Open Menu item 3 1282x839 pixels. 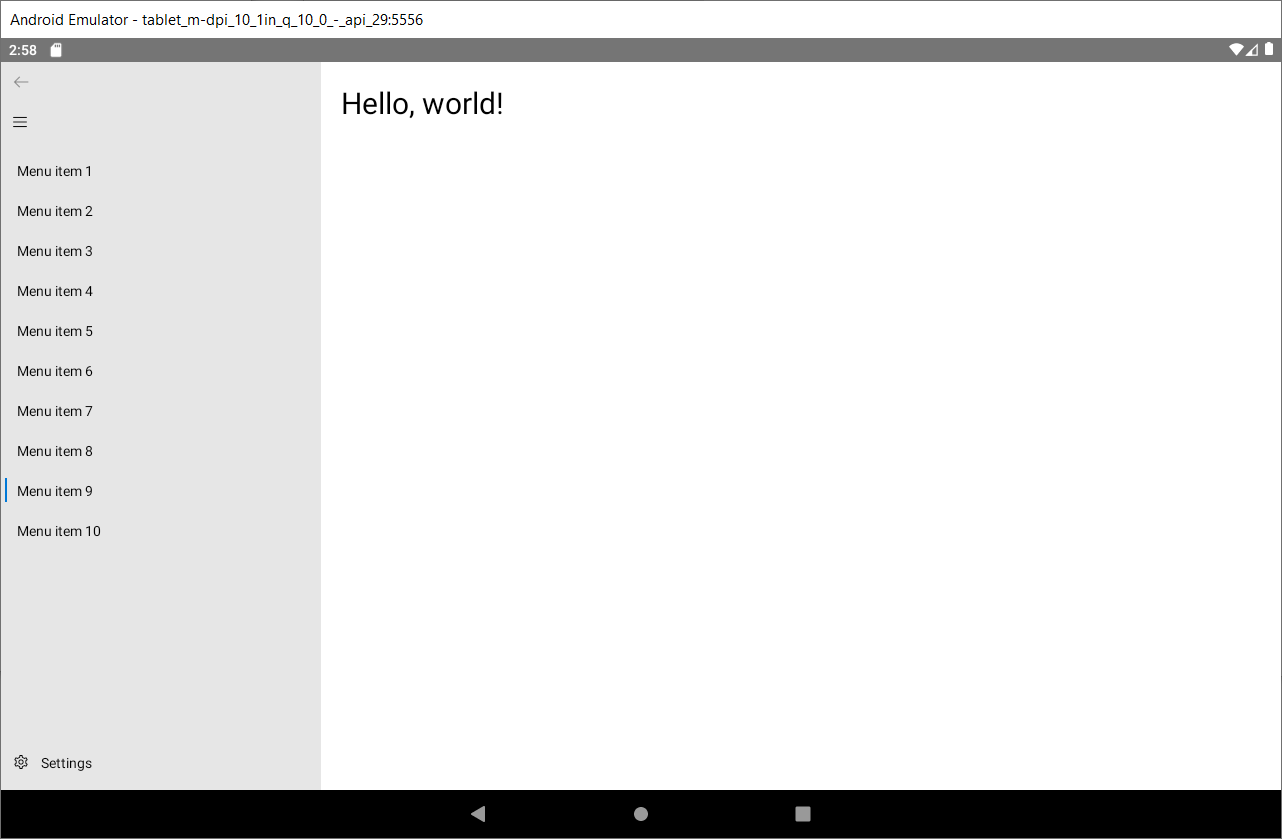click(55, 251)
